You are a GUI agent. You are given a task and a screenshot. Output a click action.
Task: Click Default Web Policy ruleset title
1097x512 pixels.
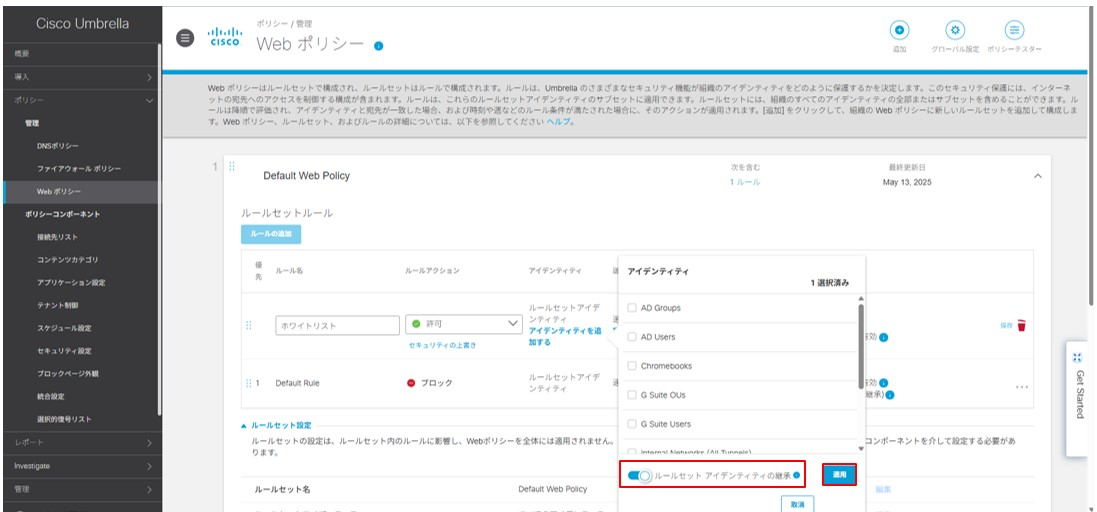tap(306, 176)
